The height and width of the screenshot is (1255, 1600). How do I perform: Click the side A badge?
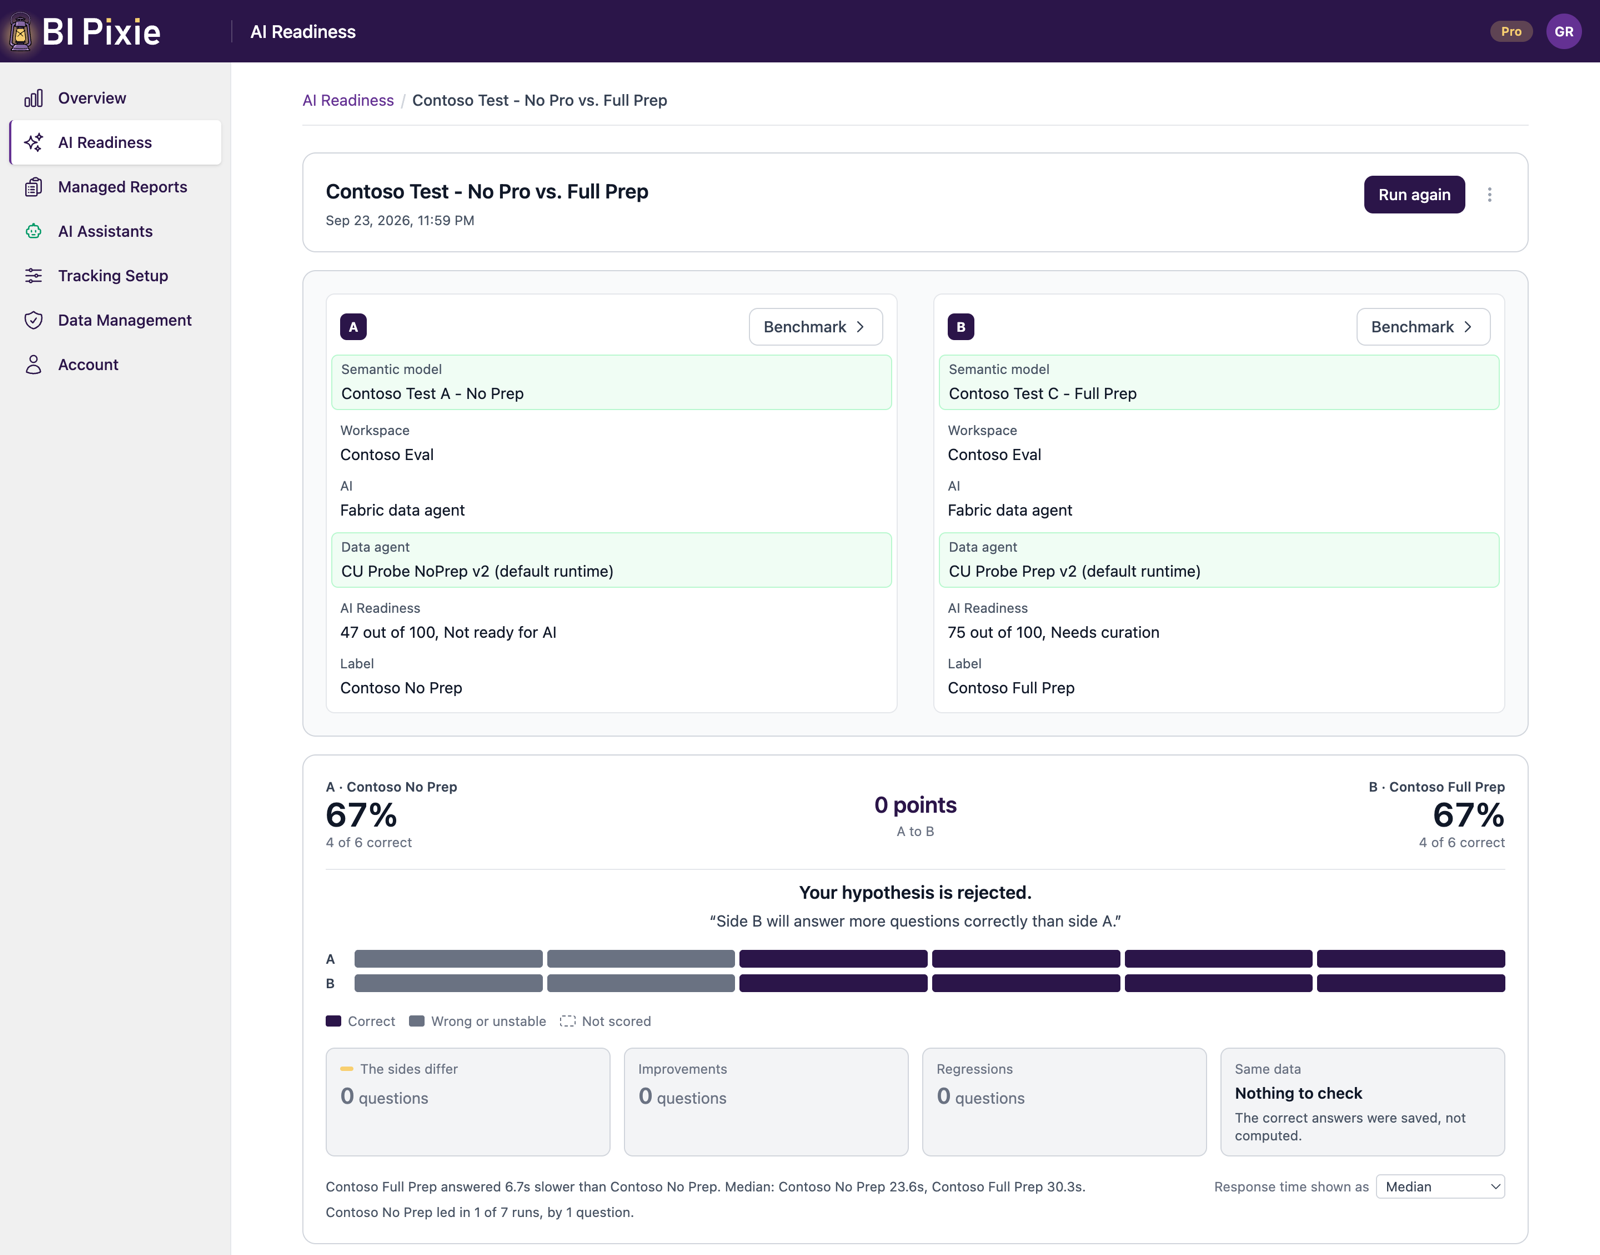click(x=353, y=327)
